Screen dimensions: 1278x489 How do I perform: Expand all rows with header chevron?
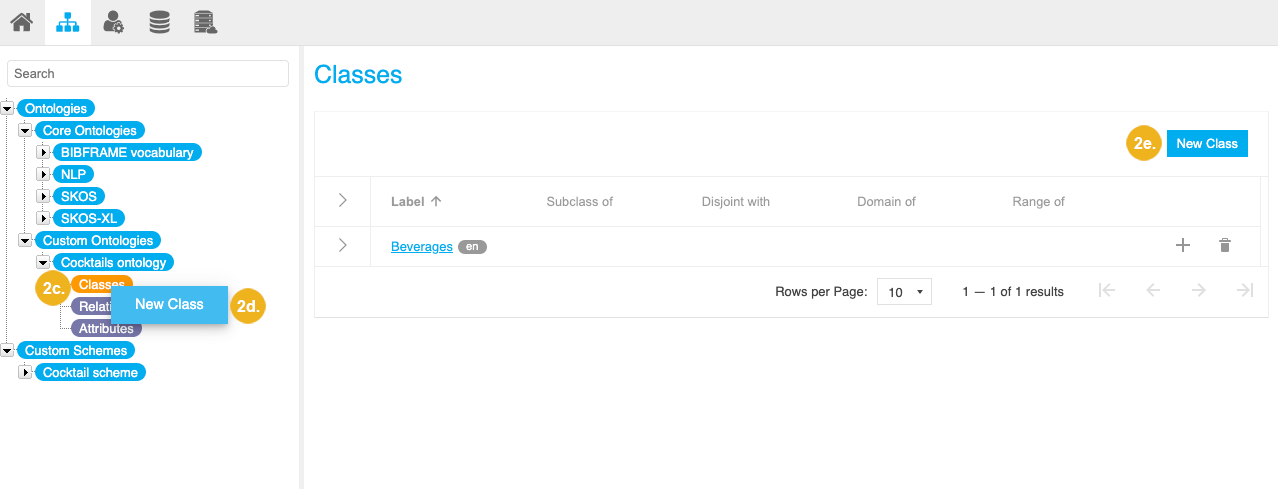[x=342, y=201]
